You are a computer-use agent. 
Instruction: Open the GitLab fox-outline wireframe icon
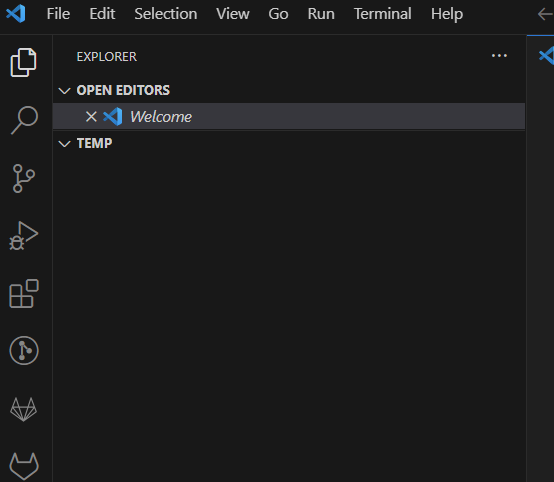pos(24,409)
